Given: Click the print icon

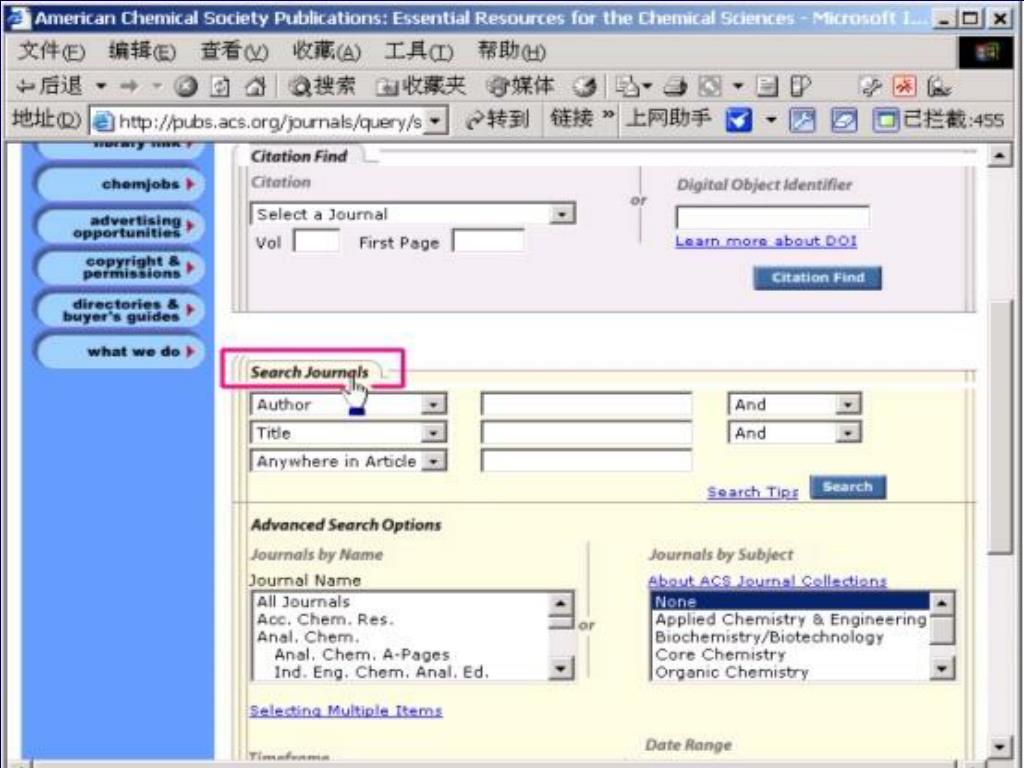Looking at the screenshot, I should (675, 86).
